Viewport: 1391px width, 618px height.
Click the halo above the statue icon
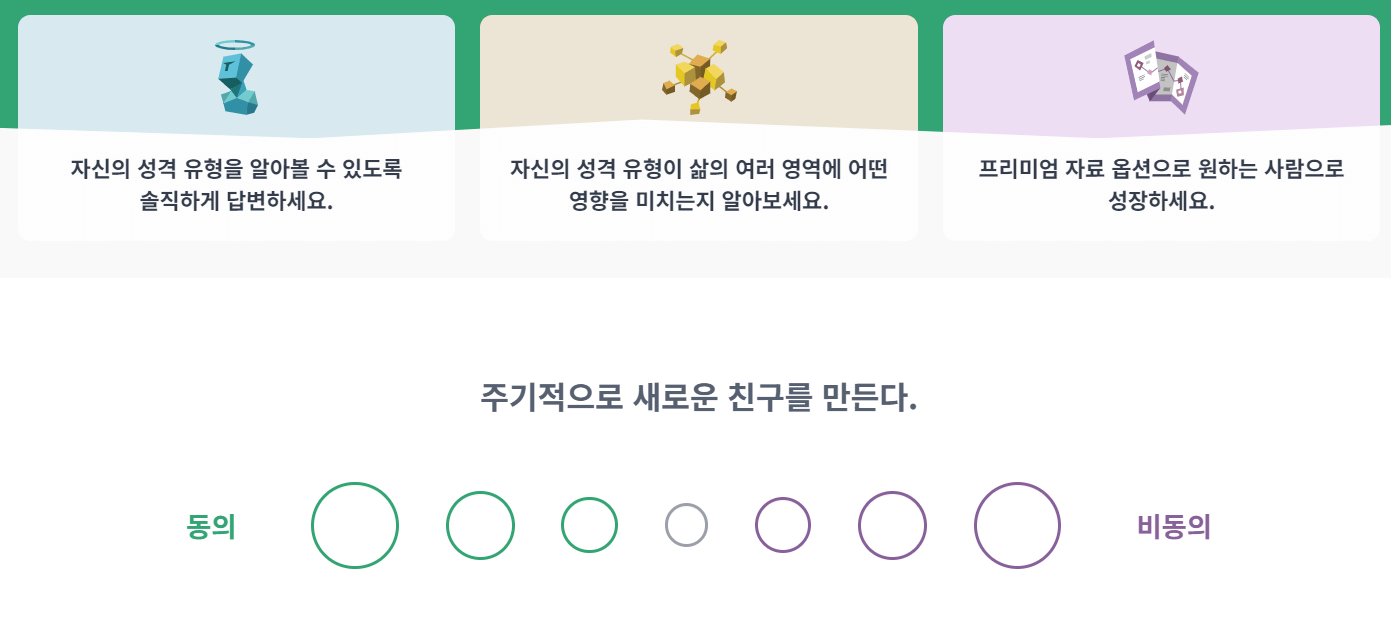[235, 43]
